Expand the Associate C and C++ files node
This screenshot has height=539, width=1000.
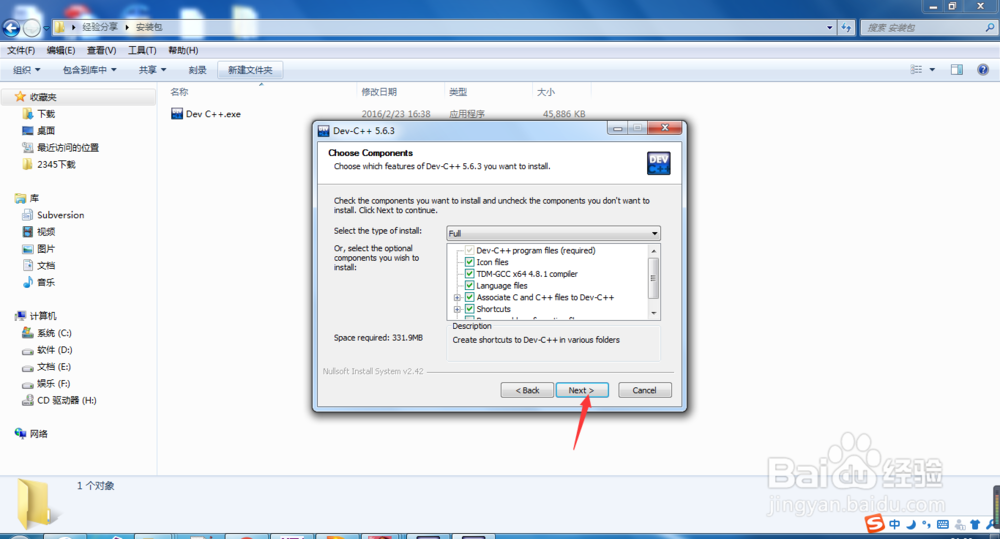(x=457, y=297)
